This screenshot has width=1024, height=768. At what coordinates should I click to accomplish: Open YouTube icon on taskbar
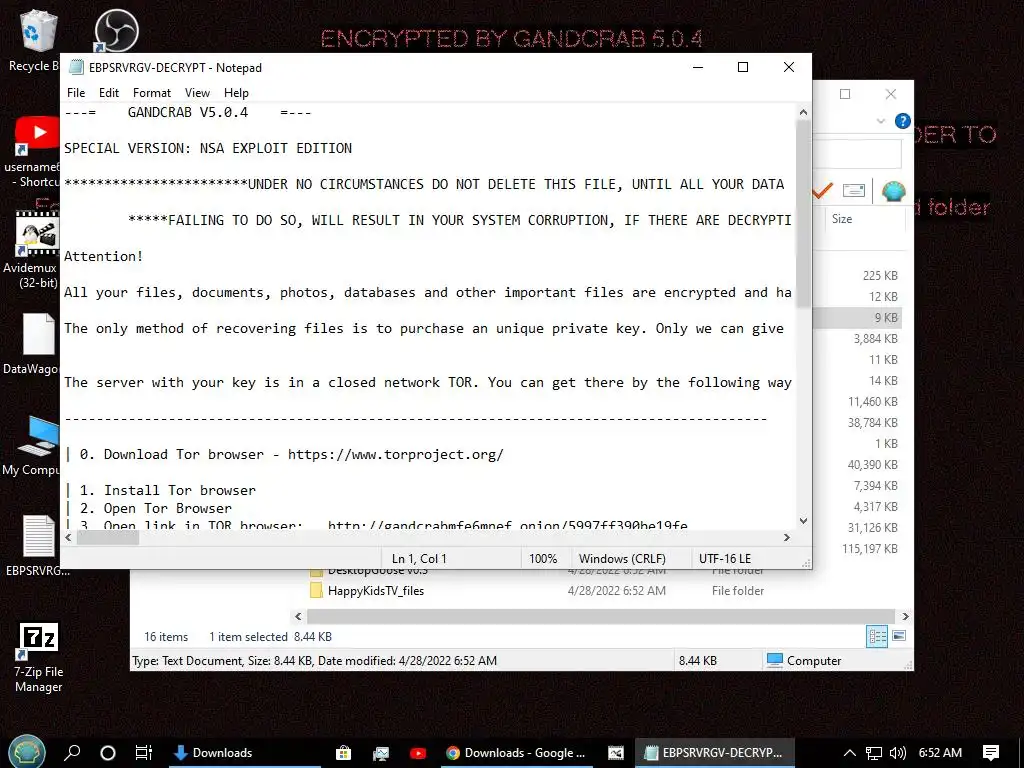pos(418,752)
